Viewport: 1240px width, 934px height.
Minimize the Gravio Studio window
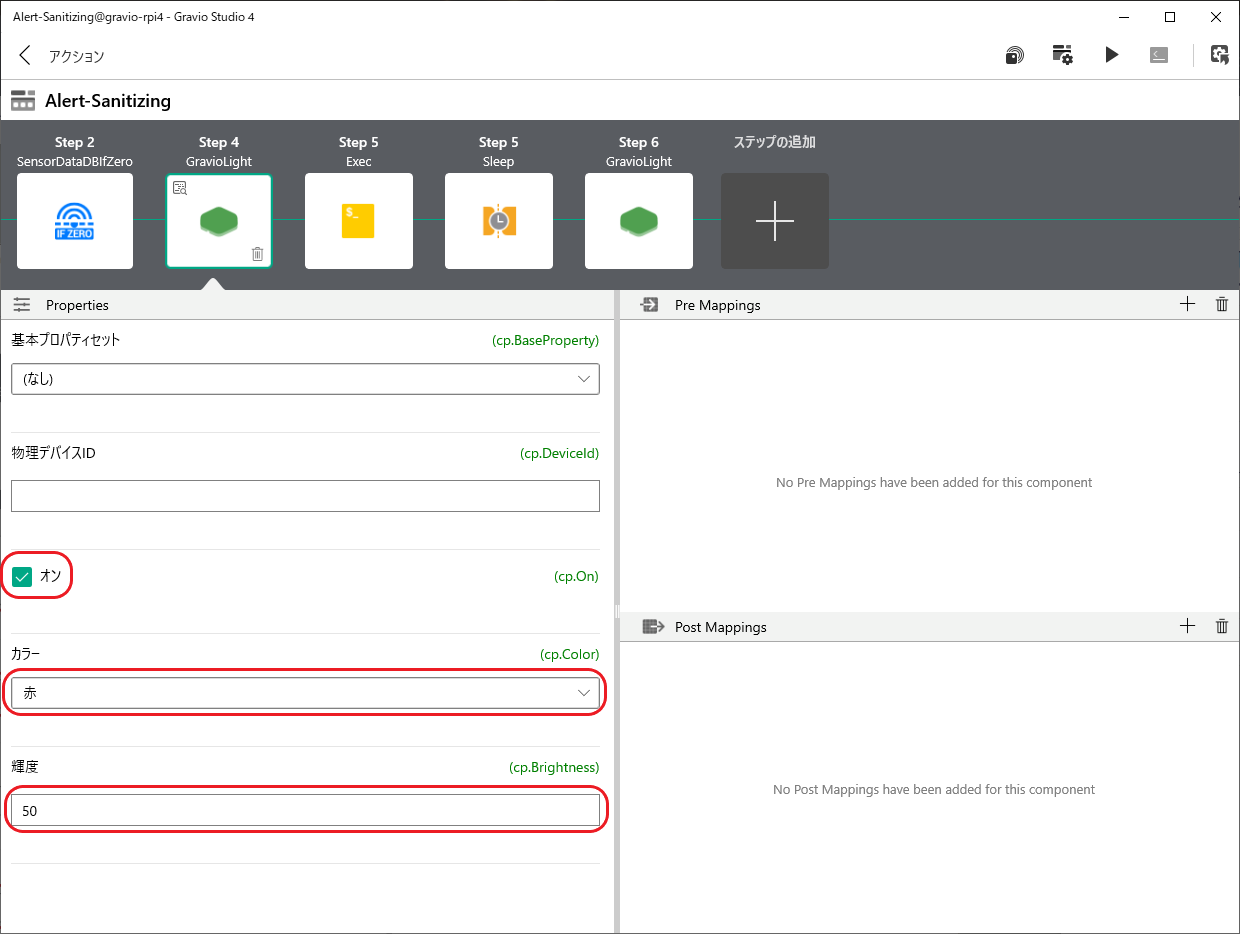1124,17
